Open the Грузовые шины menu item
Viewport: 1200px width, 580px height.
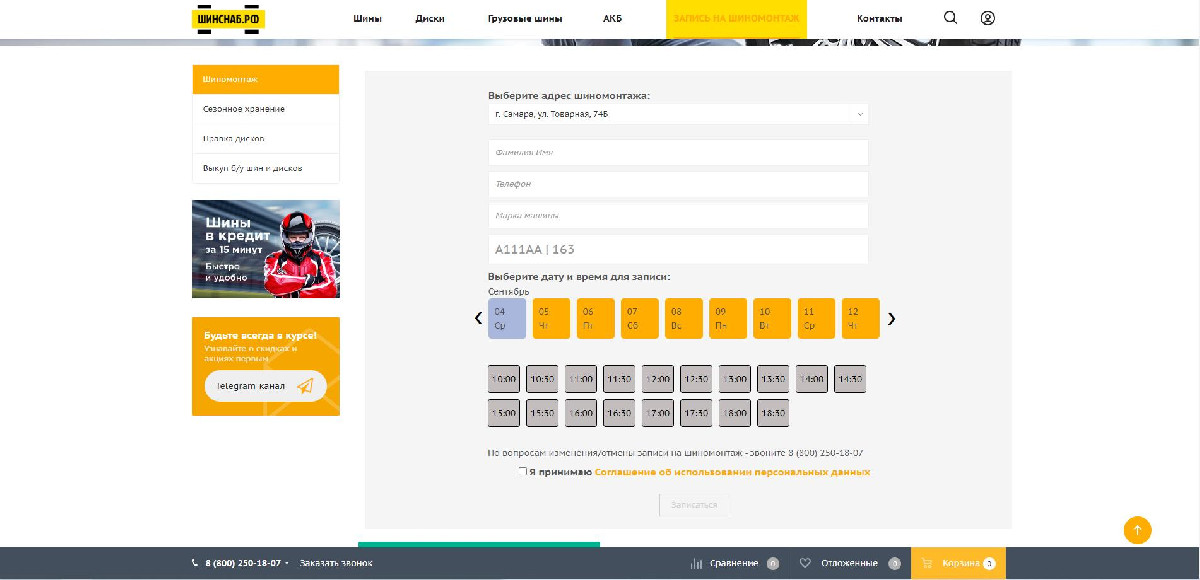[x=525, y=19]
